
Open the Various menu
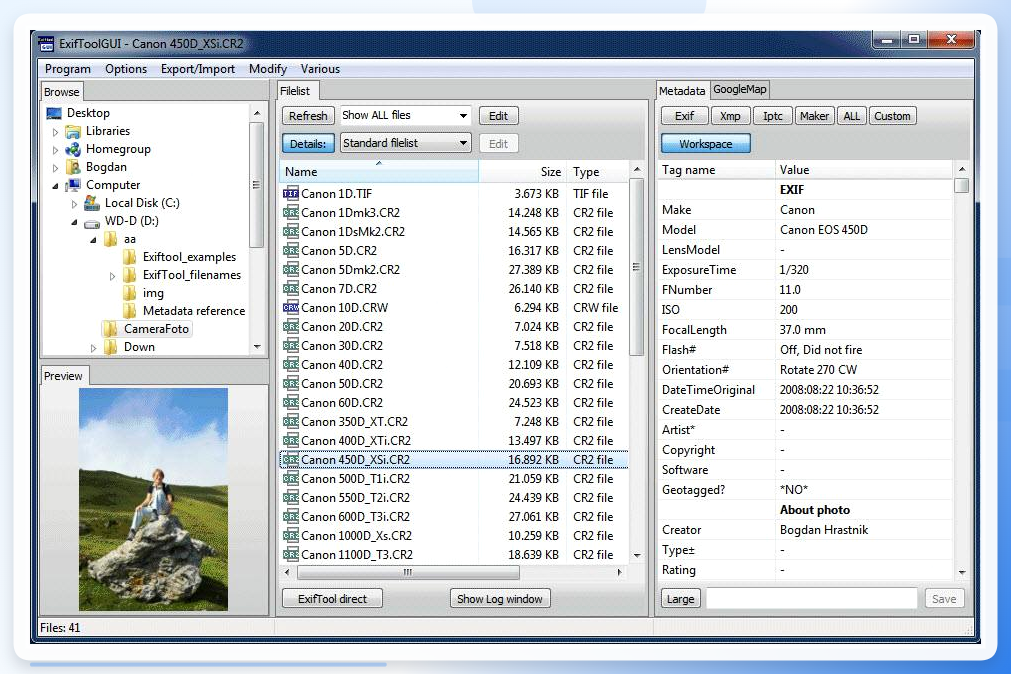[x=320, y=69]
